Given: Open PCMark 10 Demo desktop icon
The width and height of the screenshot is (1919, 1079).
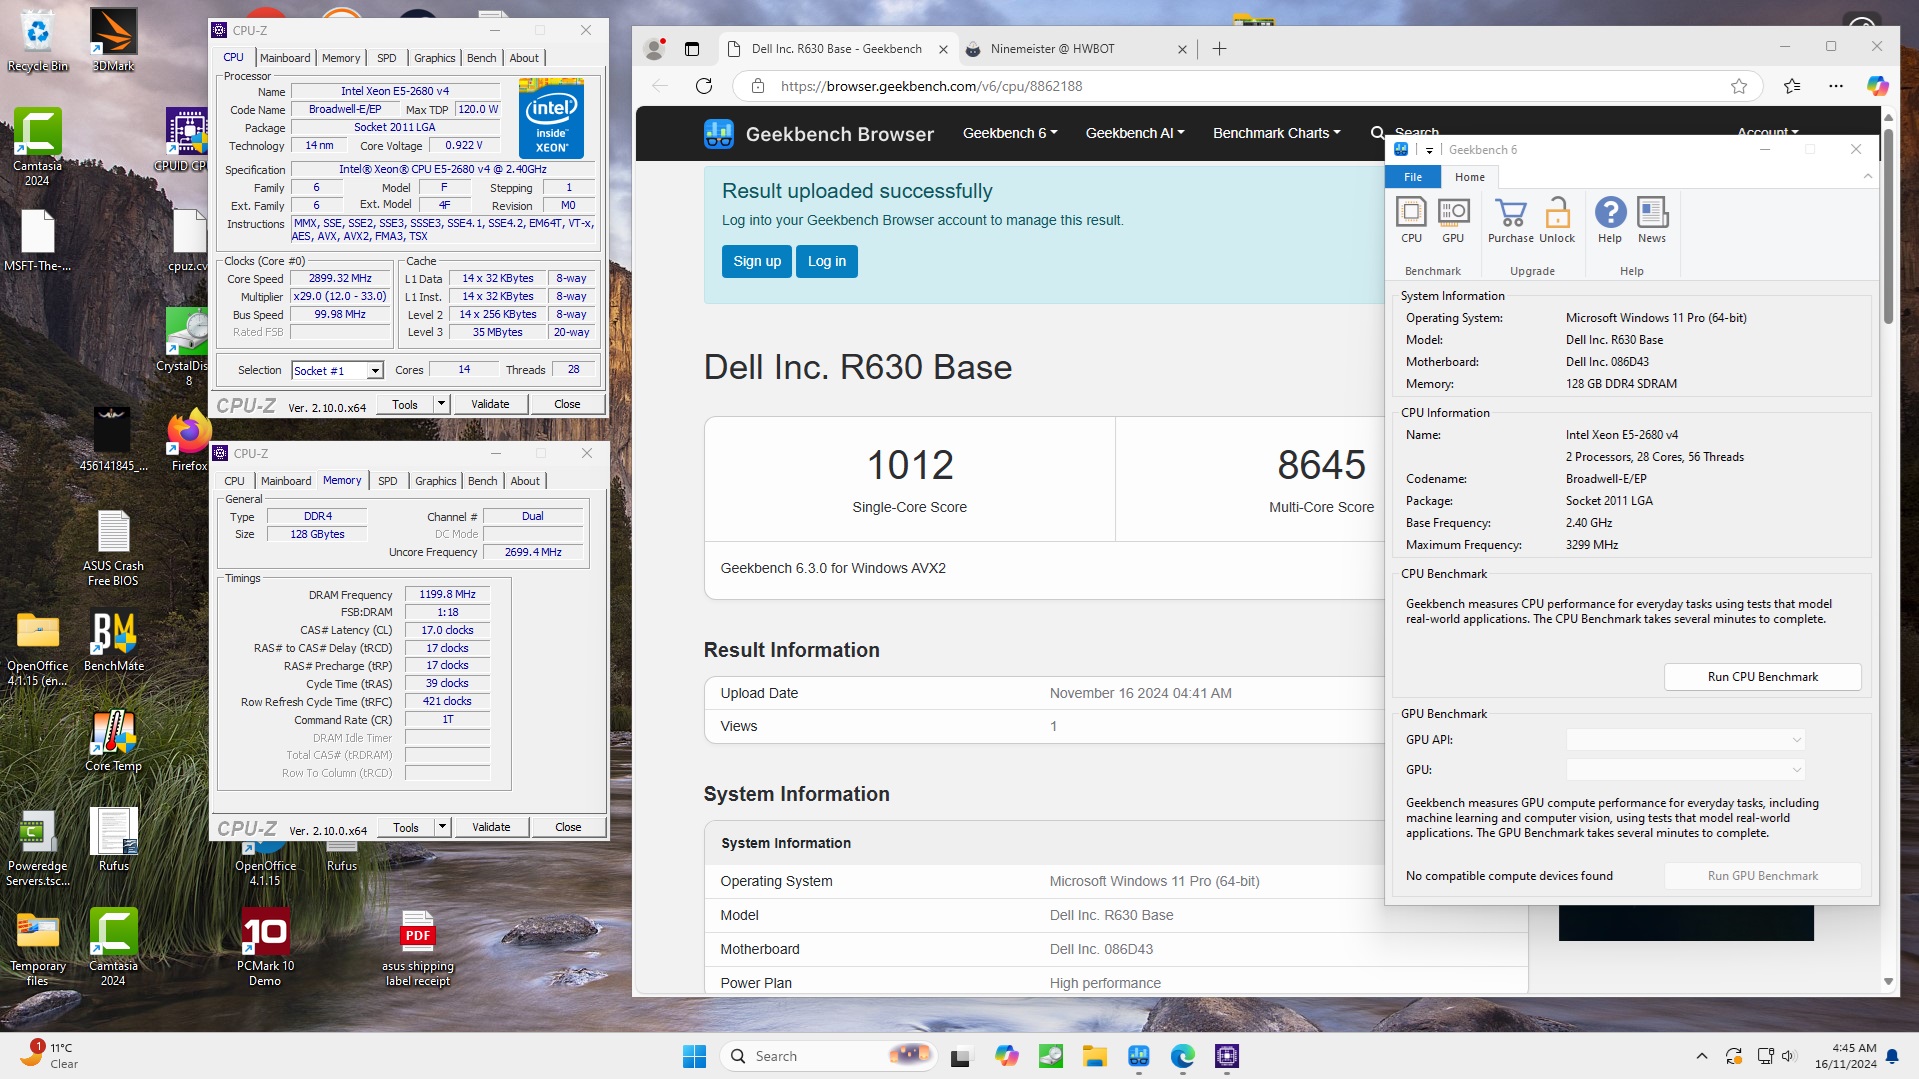Looking at the screenshot, I should click(x=265, y=947).
